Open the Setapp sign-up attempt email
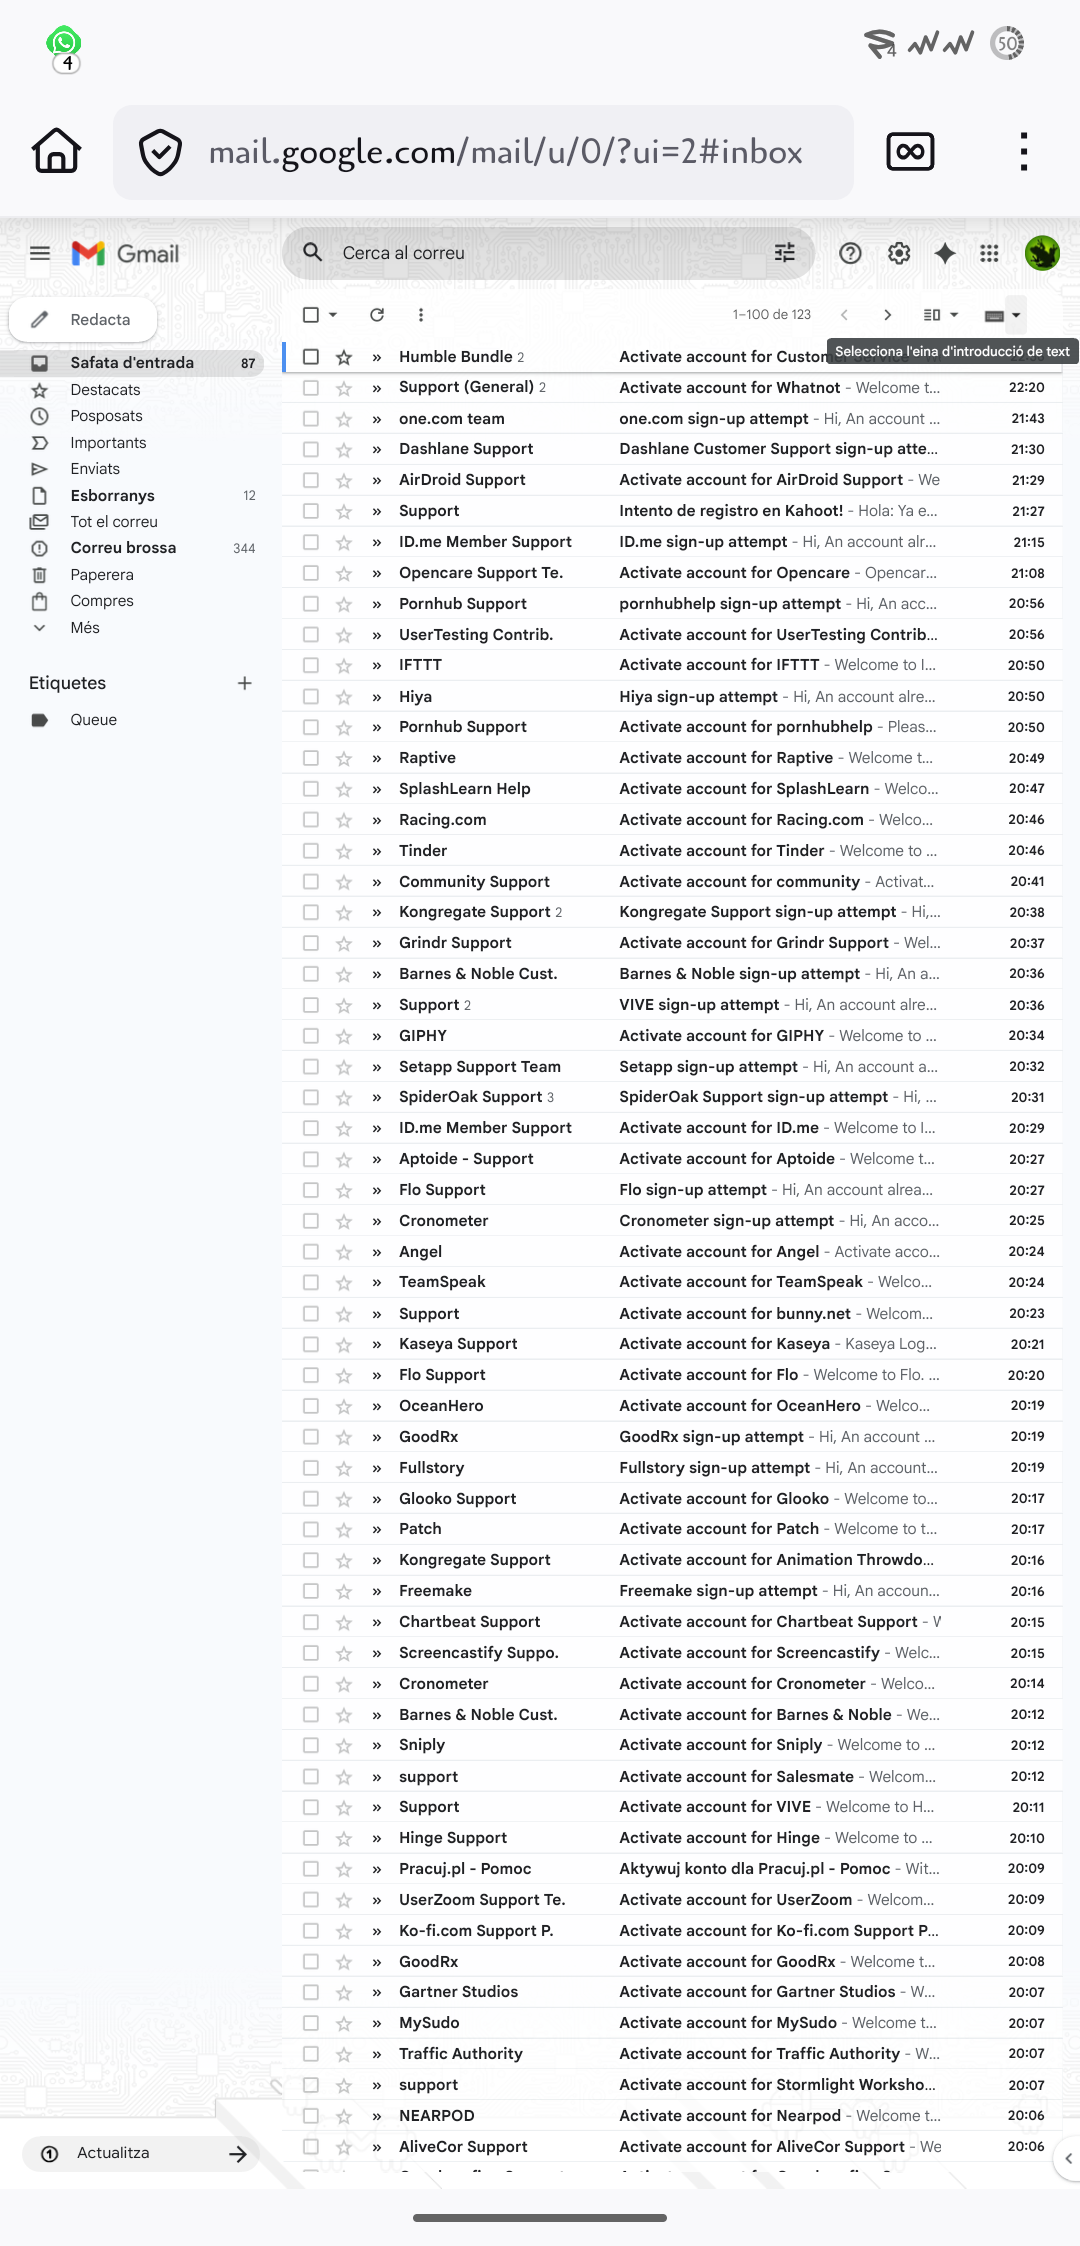The width and height of the screenshot is (1080, 2246). pos(672,1067)
